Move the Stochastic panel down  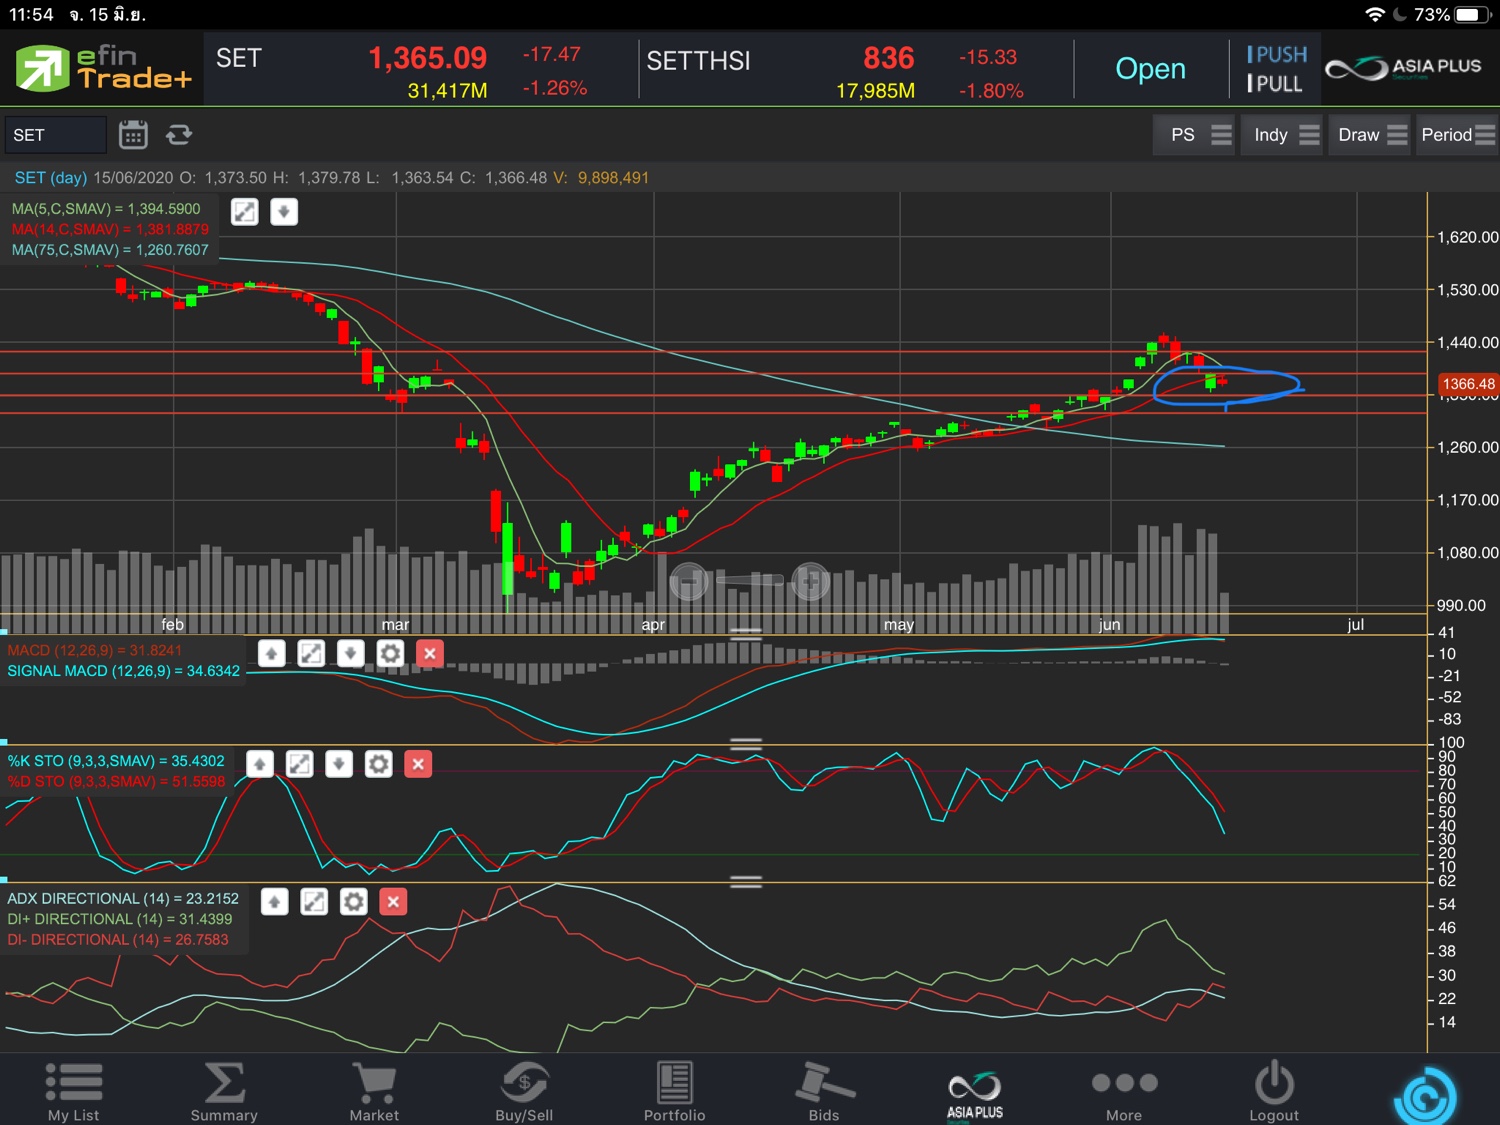339,764
